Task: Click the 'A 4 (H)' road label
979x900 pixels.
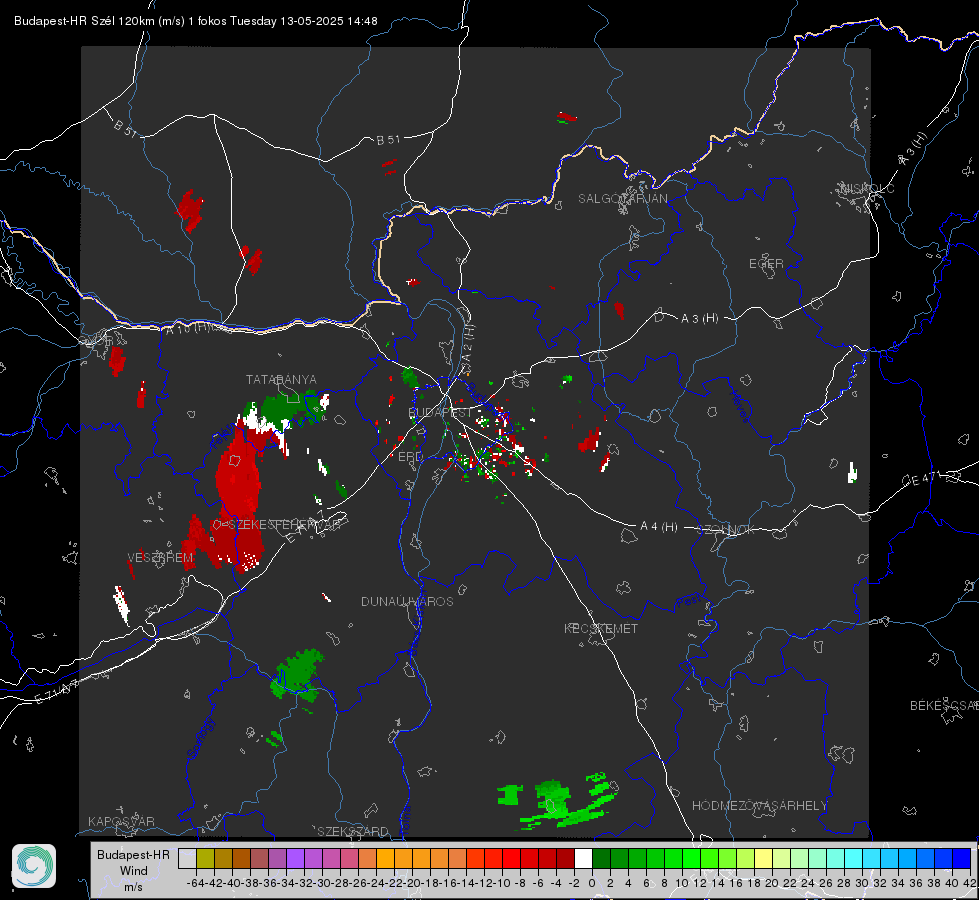Action: (x=659, y=527)
